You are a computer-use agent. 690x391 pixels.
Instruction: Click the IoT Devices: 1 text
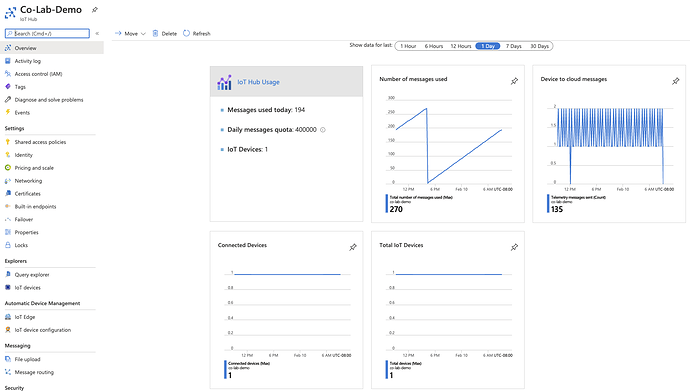coord(247,150)
